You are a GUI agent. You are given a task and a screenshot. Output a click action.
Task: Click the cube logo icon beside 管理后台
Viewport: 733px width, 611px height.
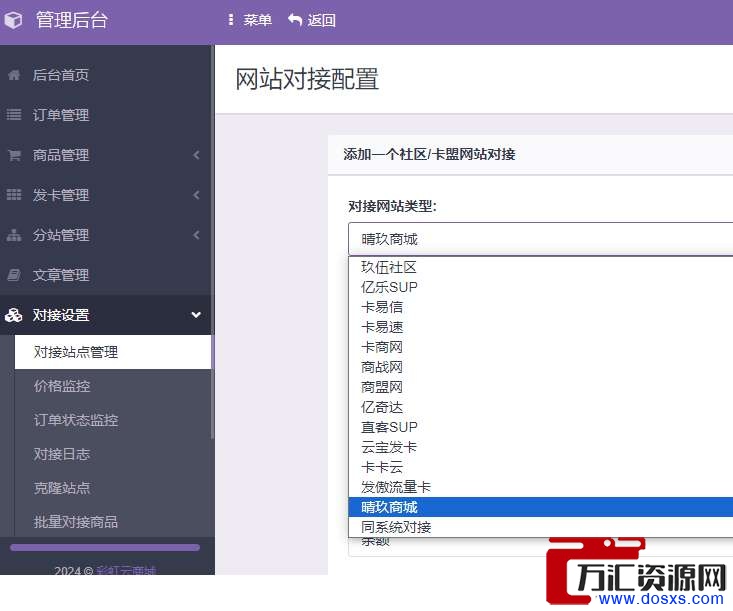tap(13, 20)
